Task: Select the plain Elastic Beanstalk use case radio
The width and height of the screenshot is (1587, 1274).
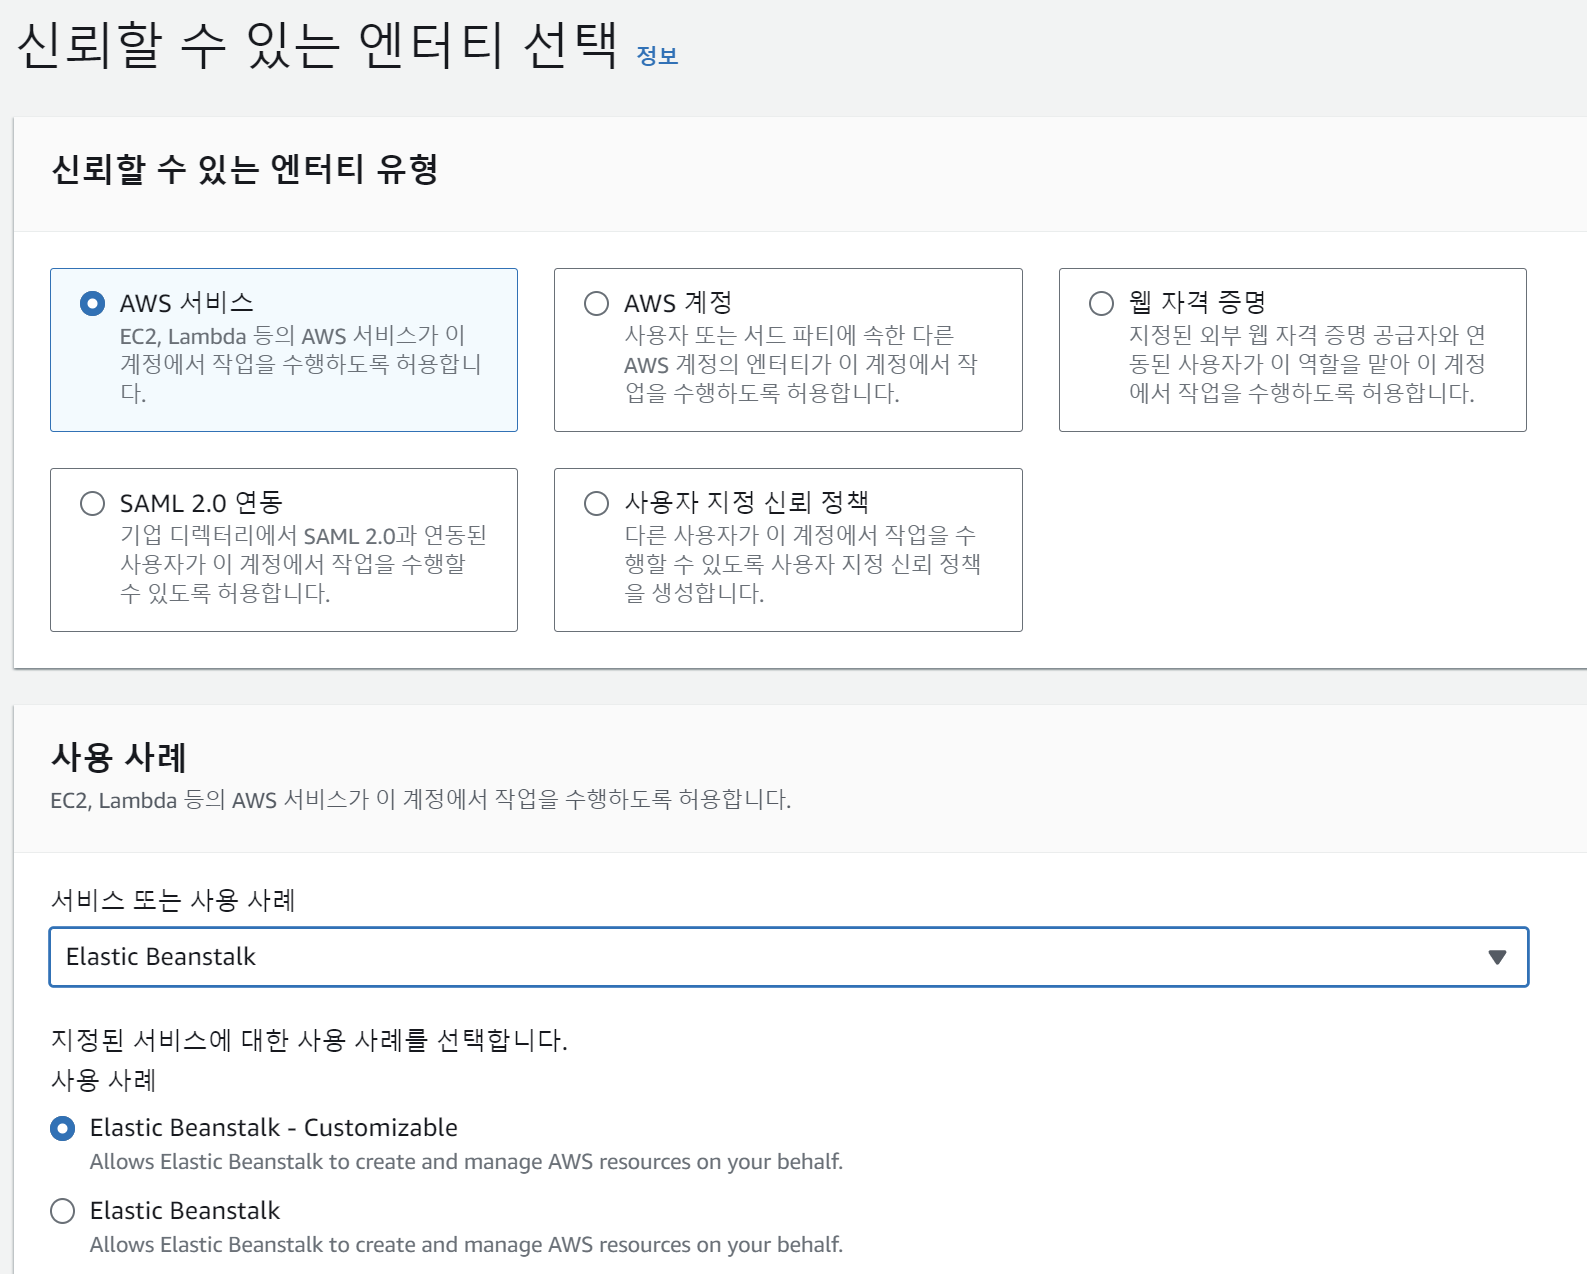Action: [62, 1211]
